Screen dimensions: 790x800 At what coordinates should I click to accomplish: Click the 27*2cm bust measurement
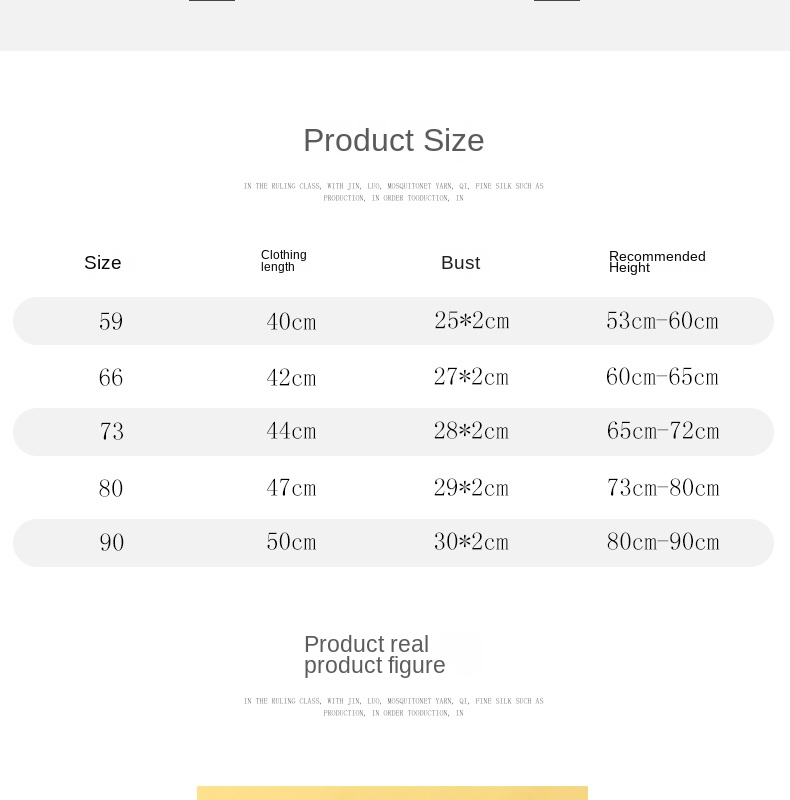pos(471,377)
